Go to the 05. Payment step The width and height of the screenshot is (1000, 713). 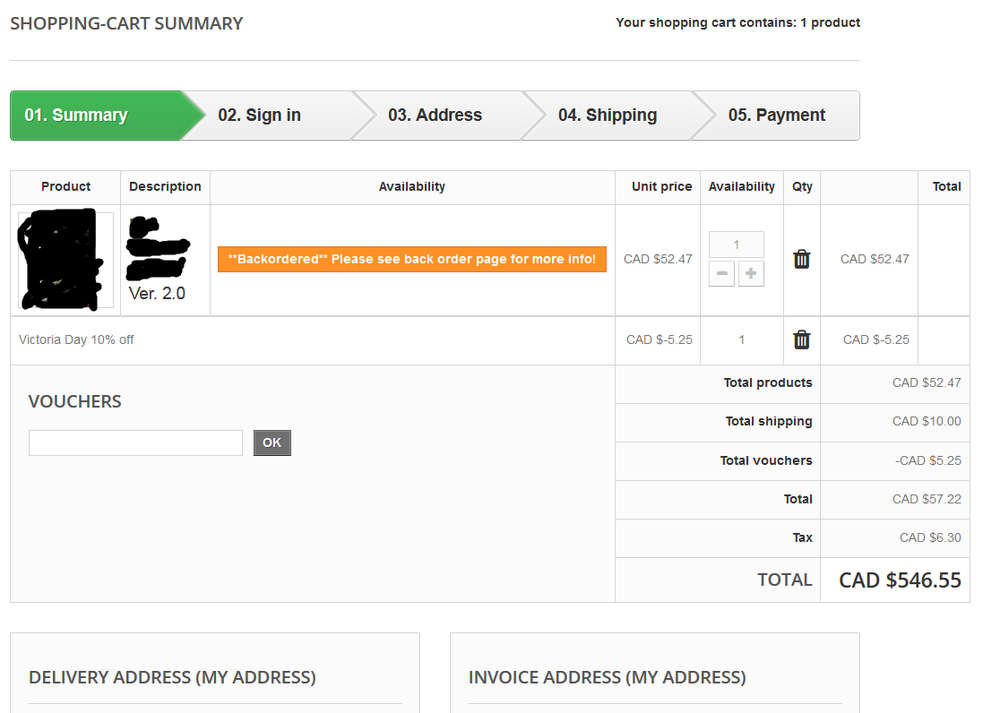pyautogui.click(x=776, y=116)
